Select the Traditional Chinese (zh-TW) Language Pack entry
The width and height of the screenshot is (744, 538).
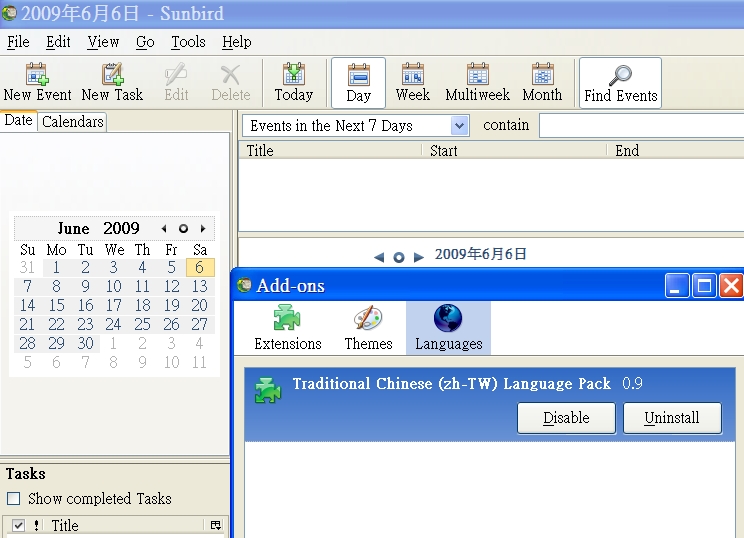pyautogui.click(x=490, y=405)
